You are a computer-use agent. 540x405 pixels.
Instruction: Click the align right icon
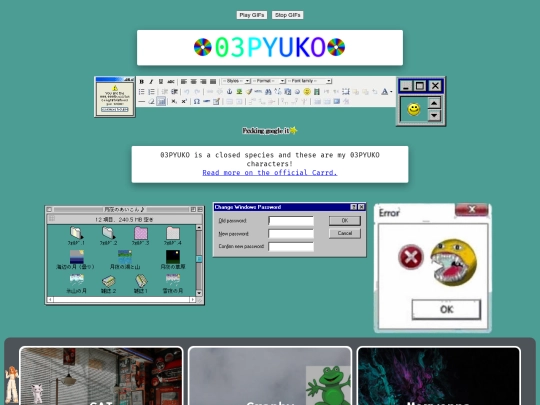click(203, 82)
